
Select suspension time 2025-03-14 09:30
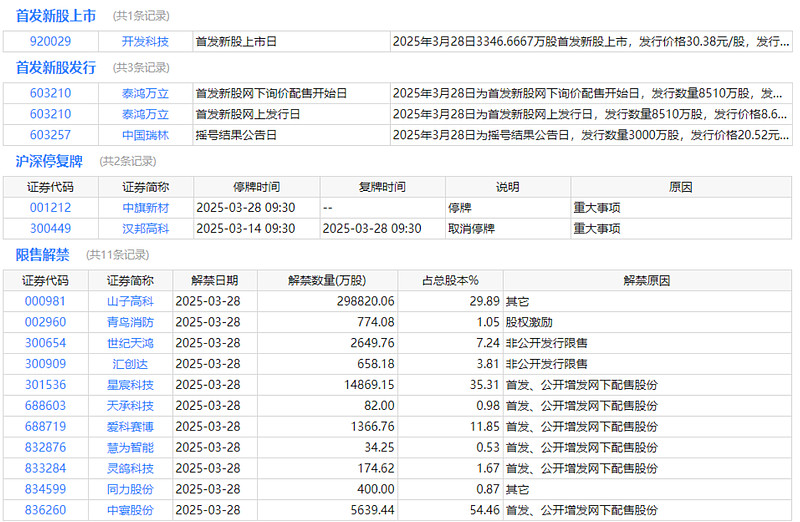tap(246, 229)
